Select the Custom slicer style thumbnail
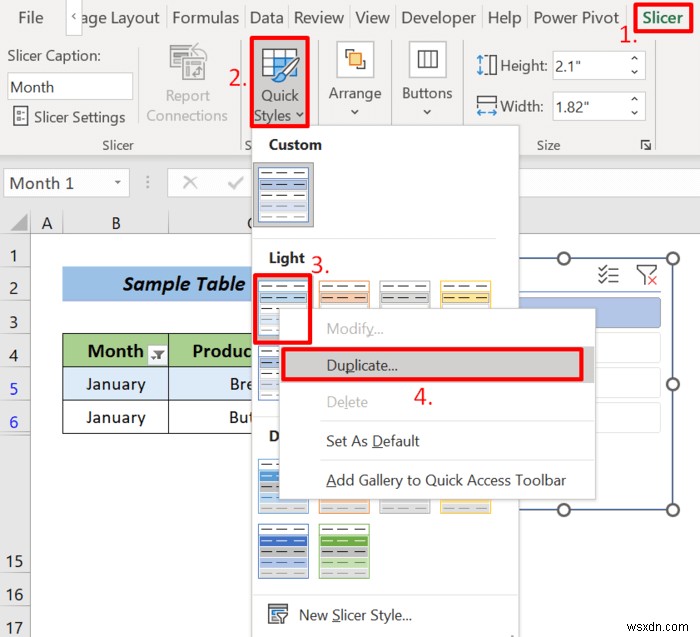 click(x=283, y=194)
